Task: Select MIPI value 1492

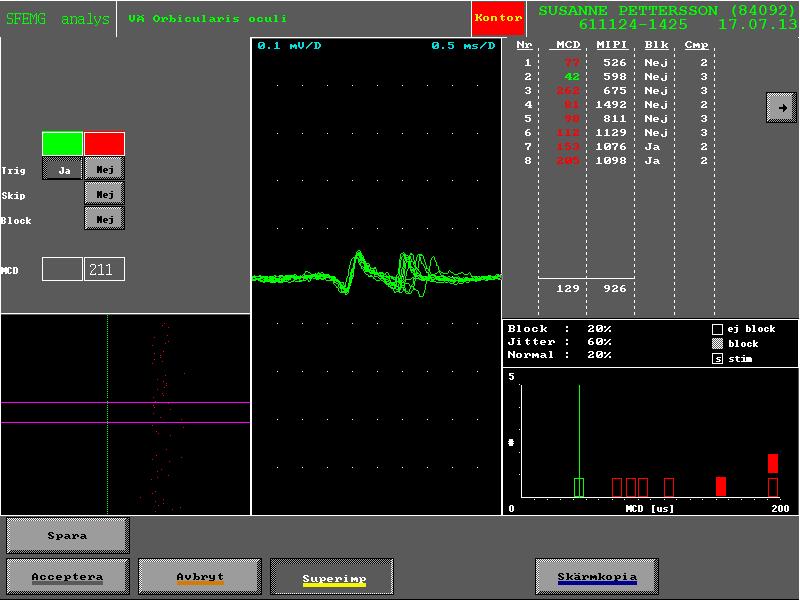Action: pos(611,105)
